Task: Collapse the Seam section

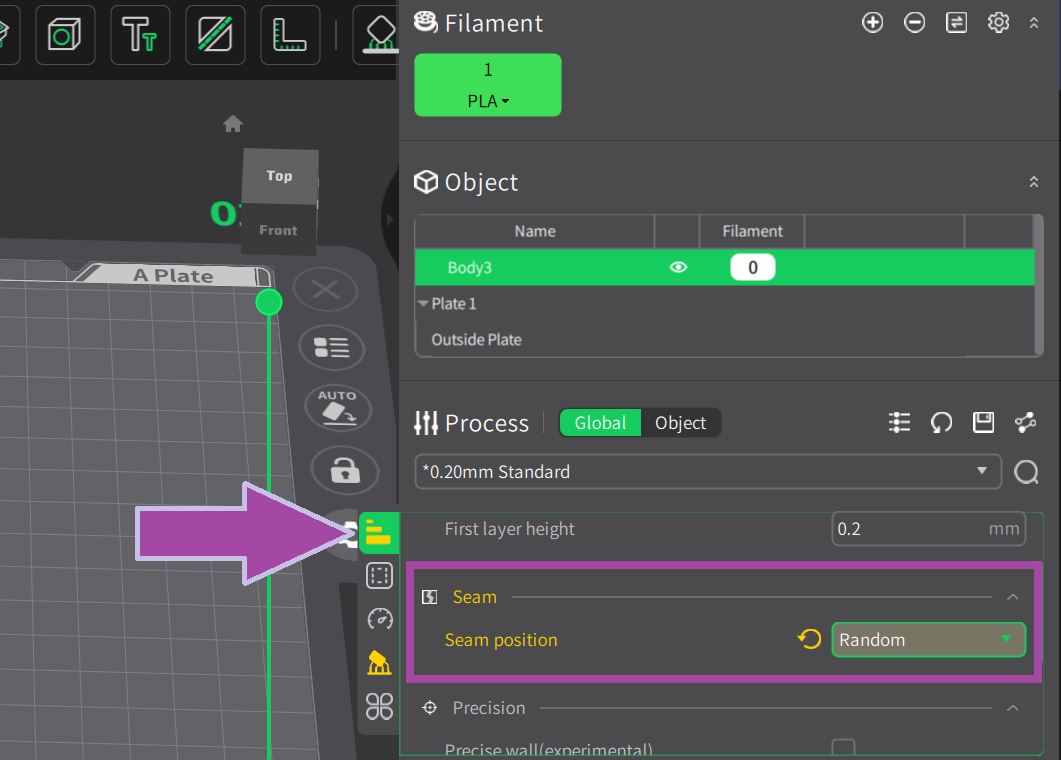Action: coord(1012,597)
